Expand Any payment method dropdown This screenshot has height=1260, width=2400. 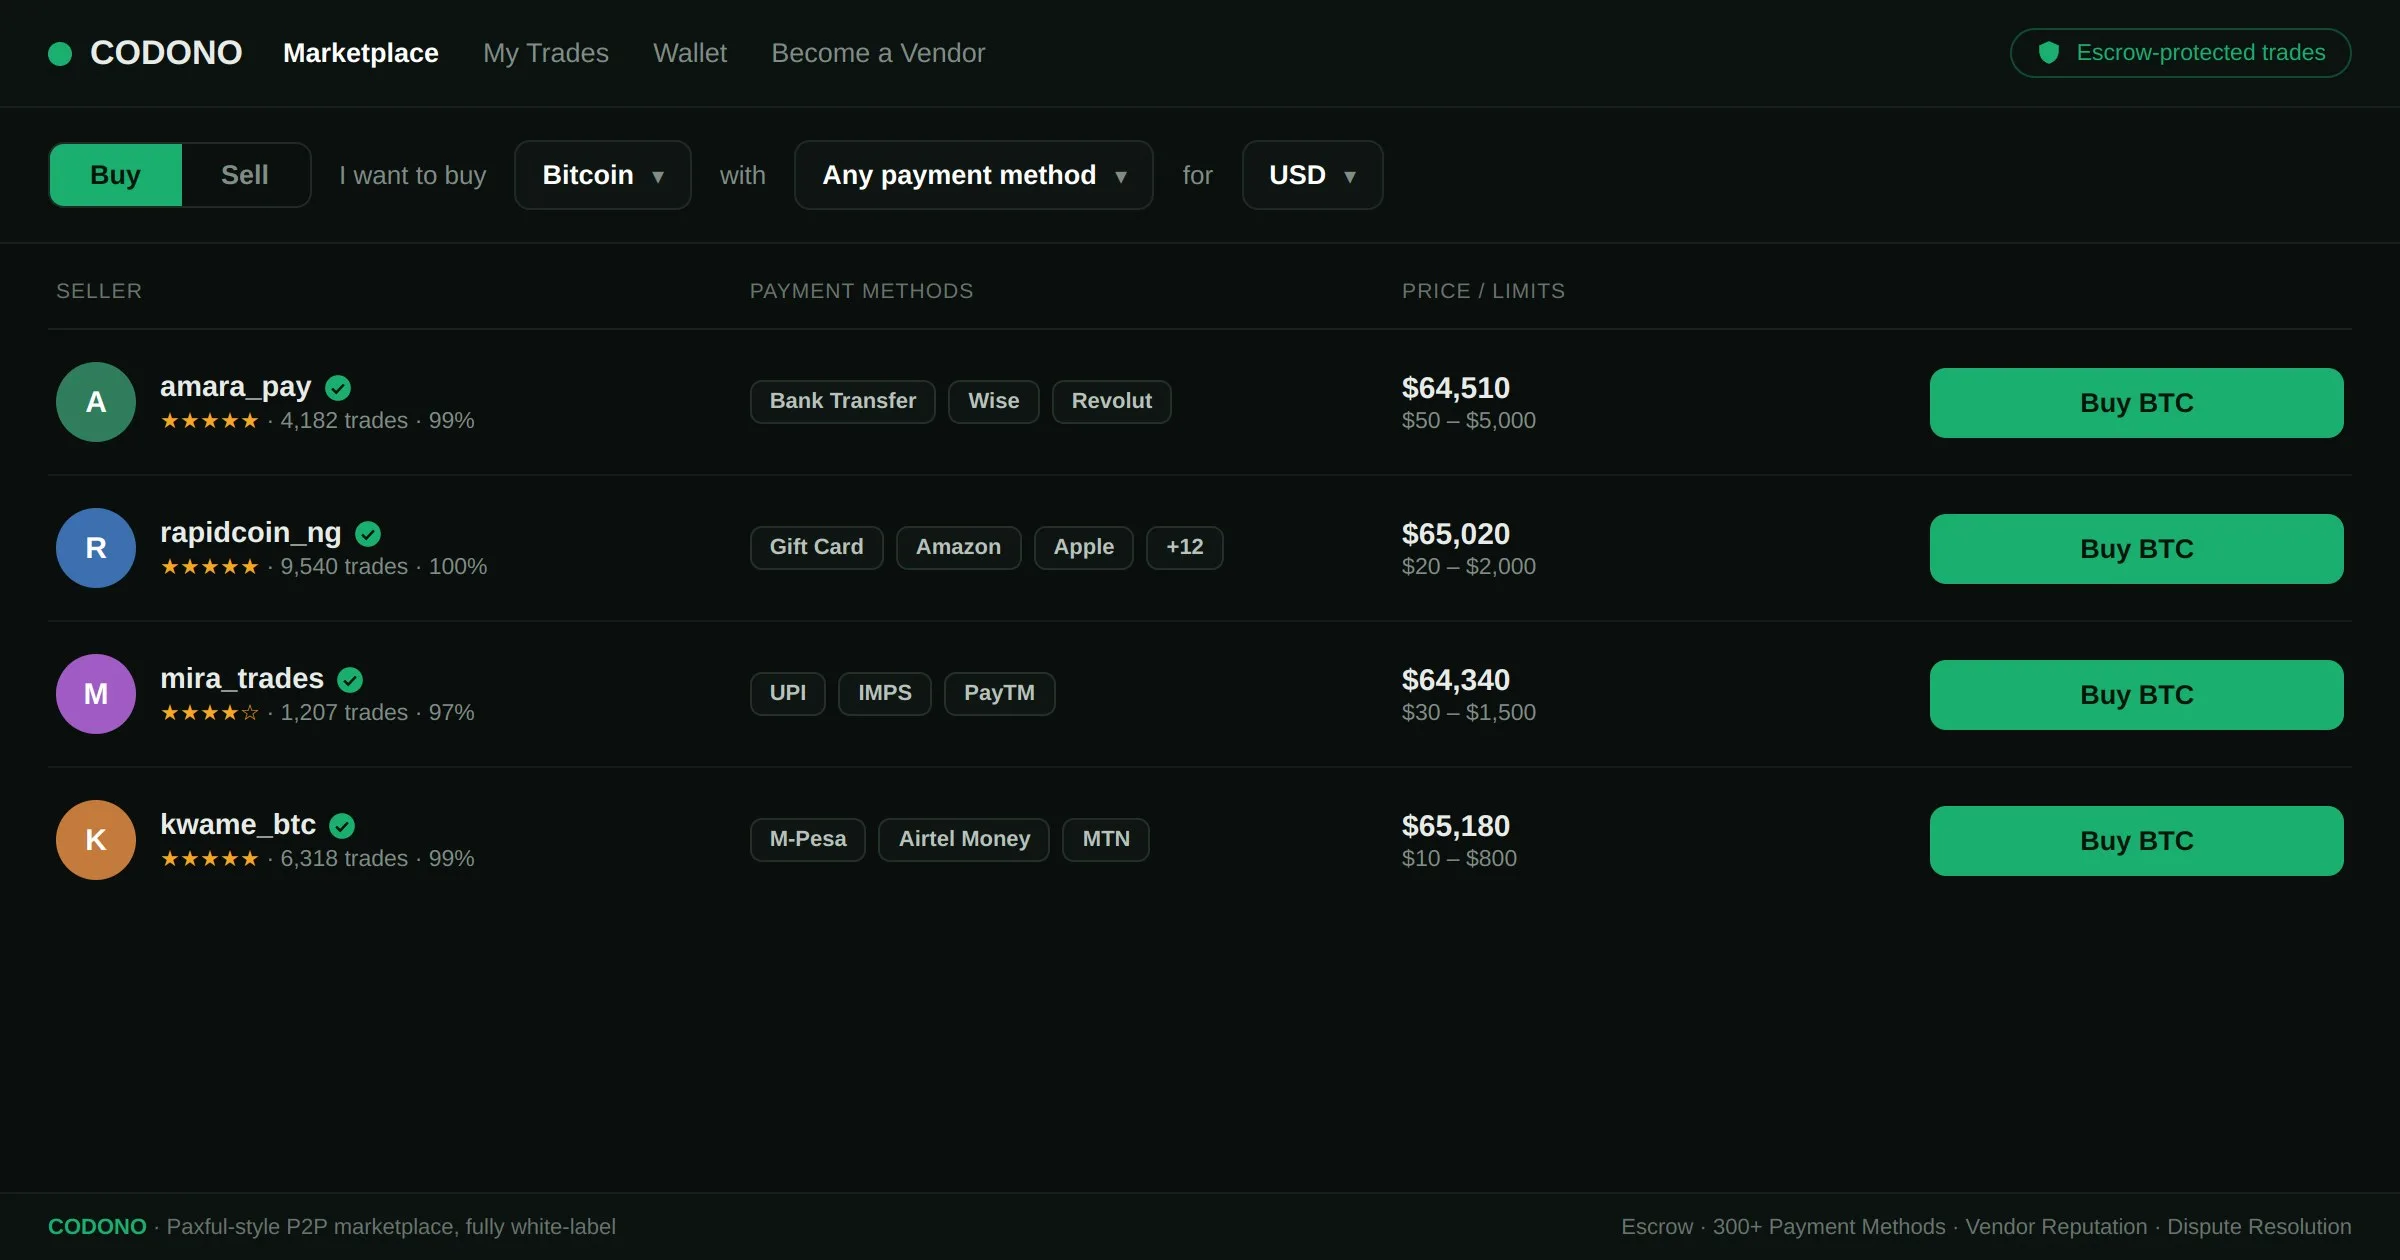tap(974, 175)
